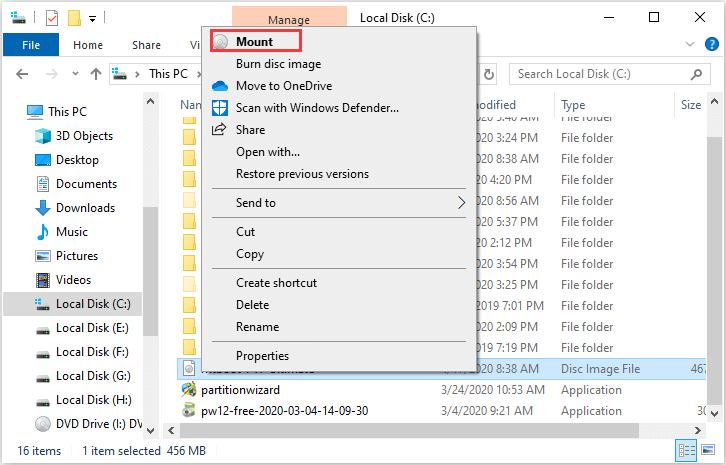Sort by Size column header
This screenshot has width=726, height=465.
pos(691,105)
